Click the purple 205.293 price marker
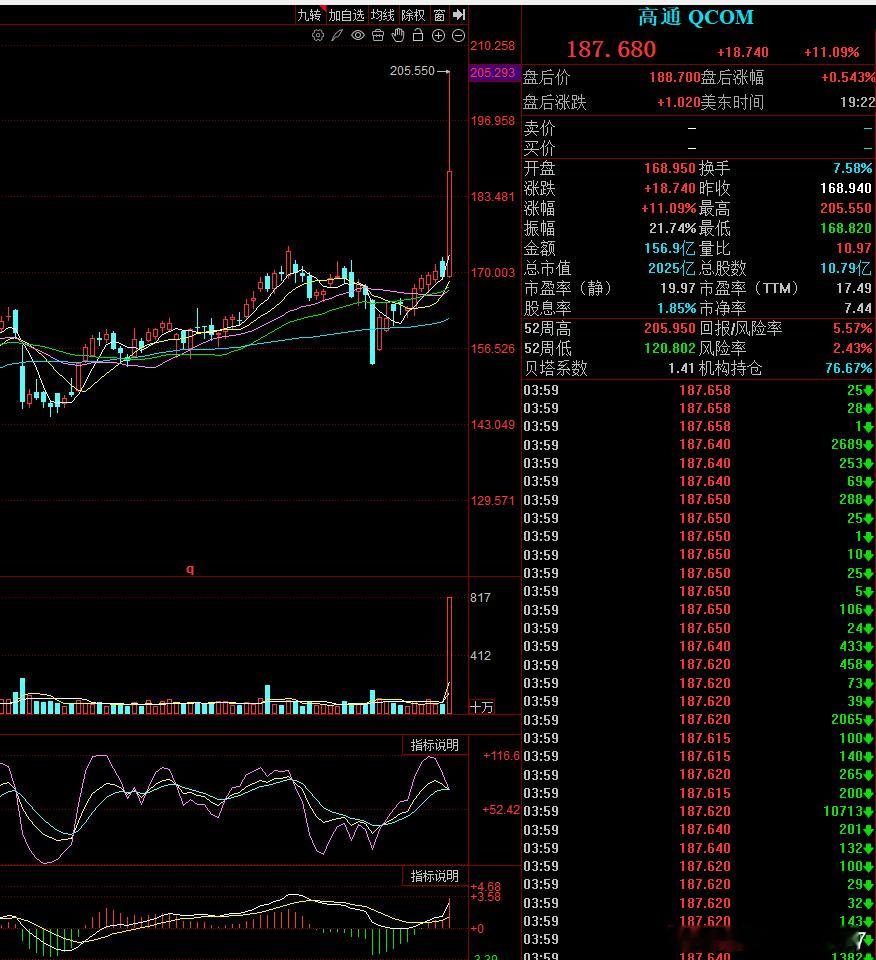The height and width of the screenshot is (960, 876). pyautogui.click(x=493, y=72)
